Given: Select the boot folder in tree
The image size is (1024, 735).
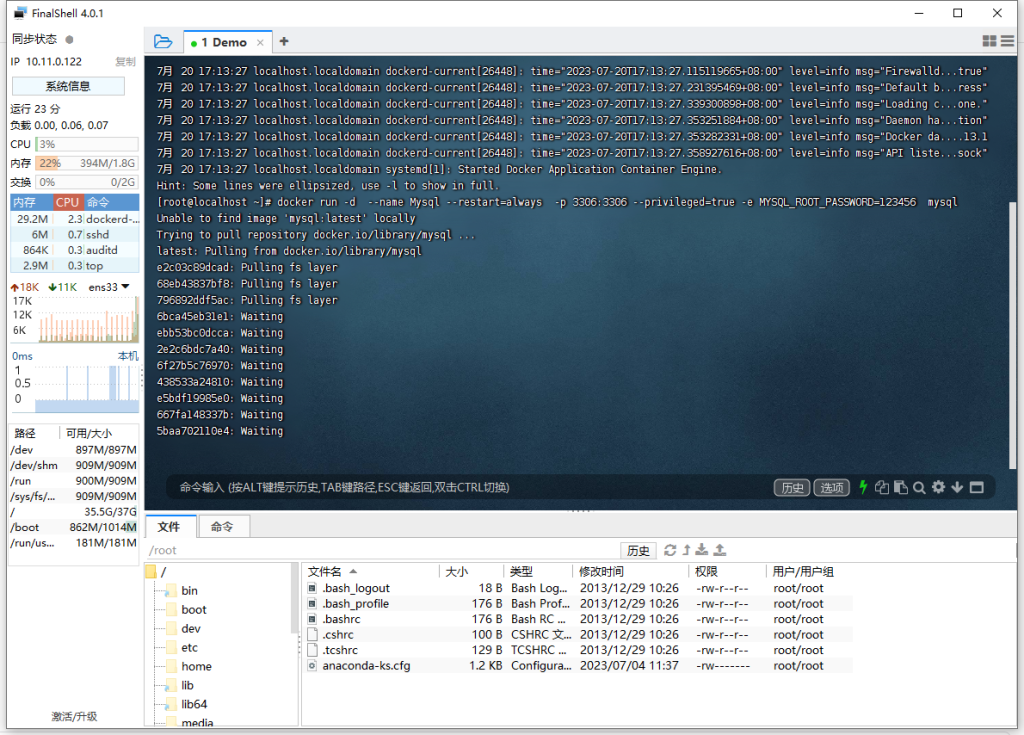Looking at the screenshot, I should [194, 610].
